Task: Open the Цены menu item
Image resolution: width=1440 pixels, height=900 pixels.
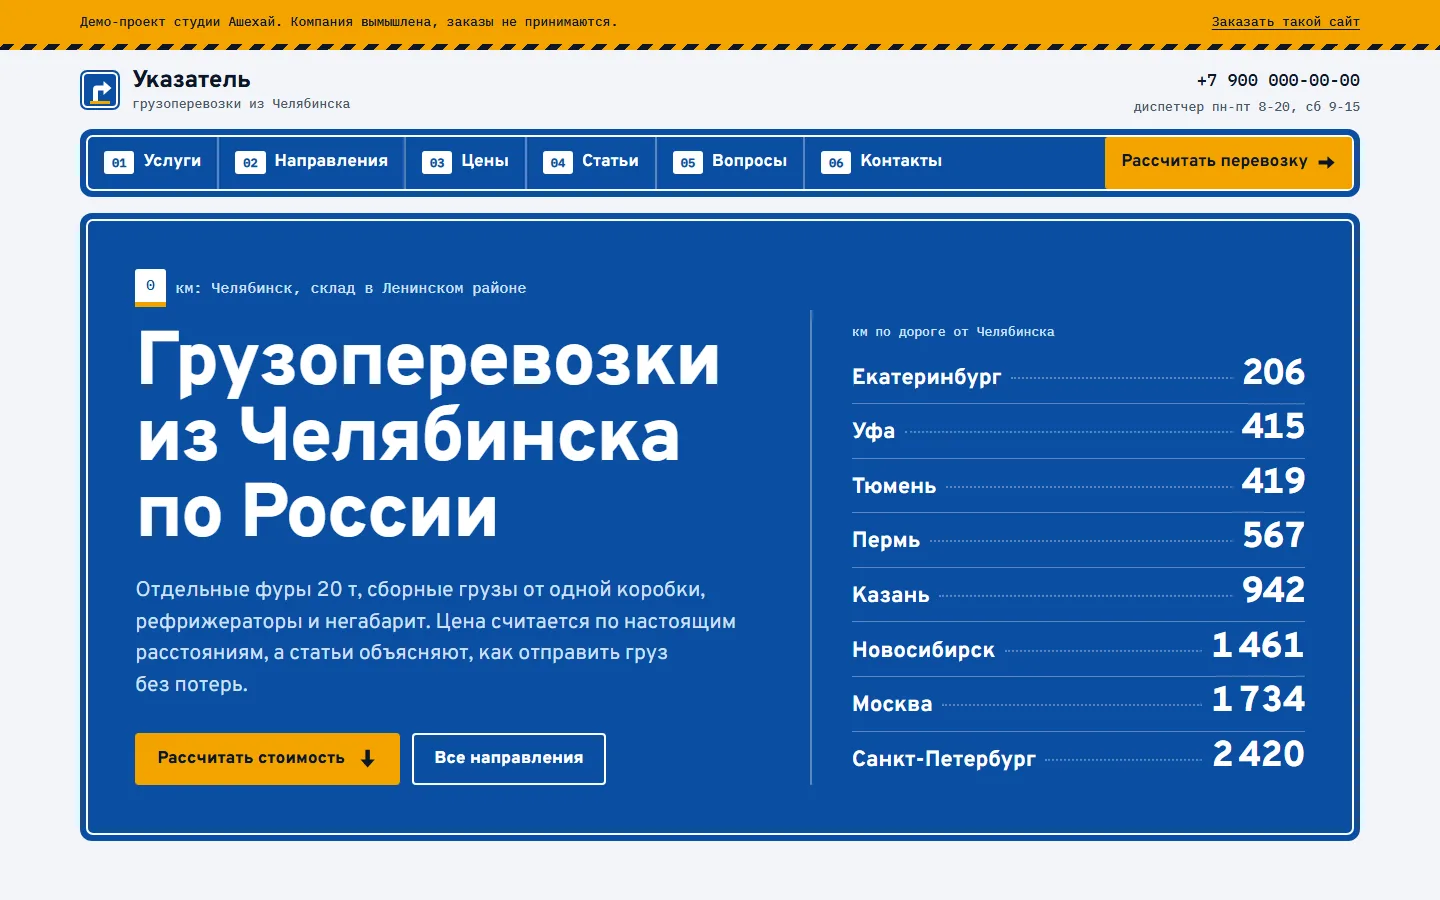Action: coord(466,162)
